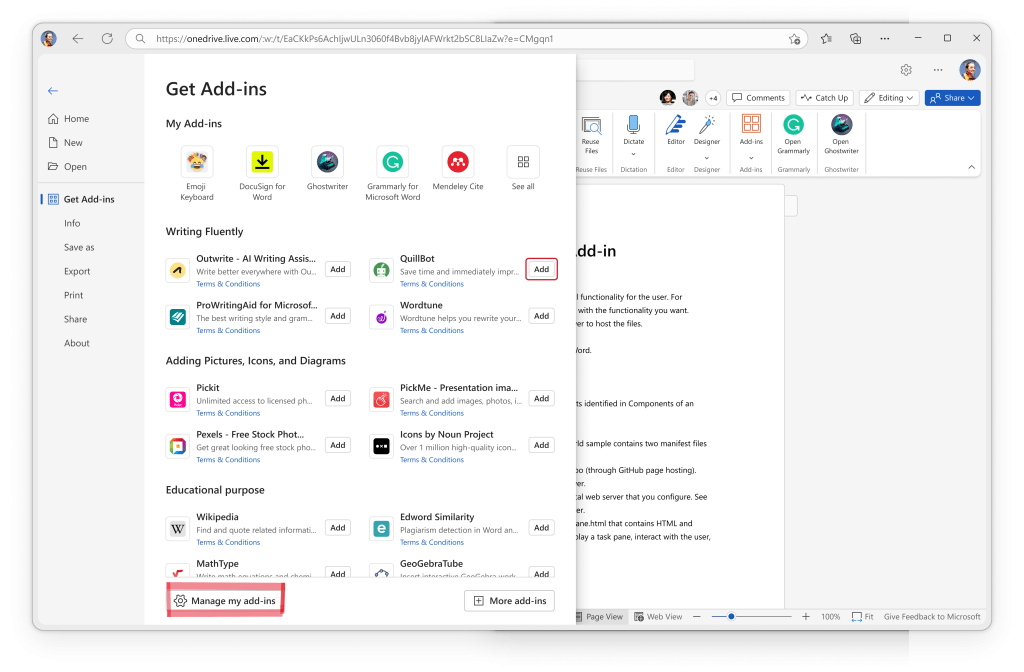
Task: Select Save as in the sidebar
Action: (x=79, y=248)
